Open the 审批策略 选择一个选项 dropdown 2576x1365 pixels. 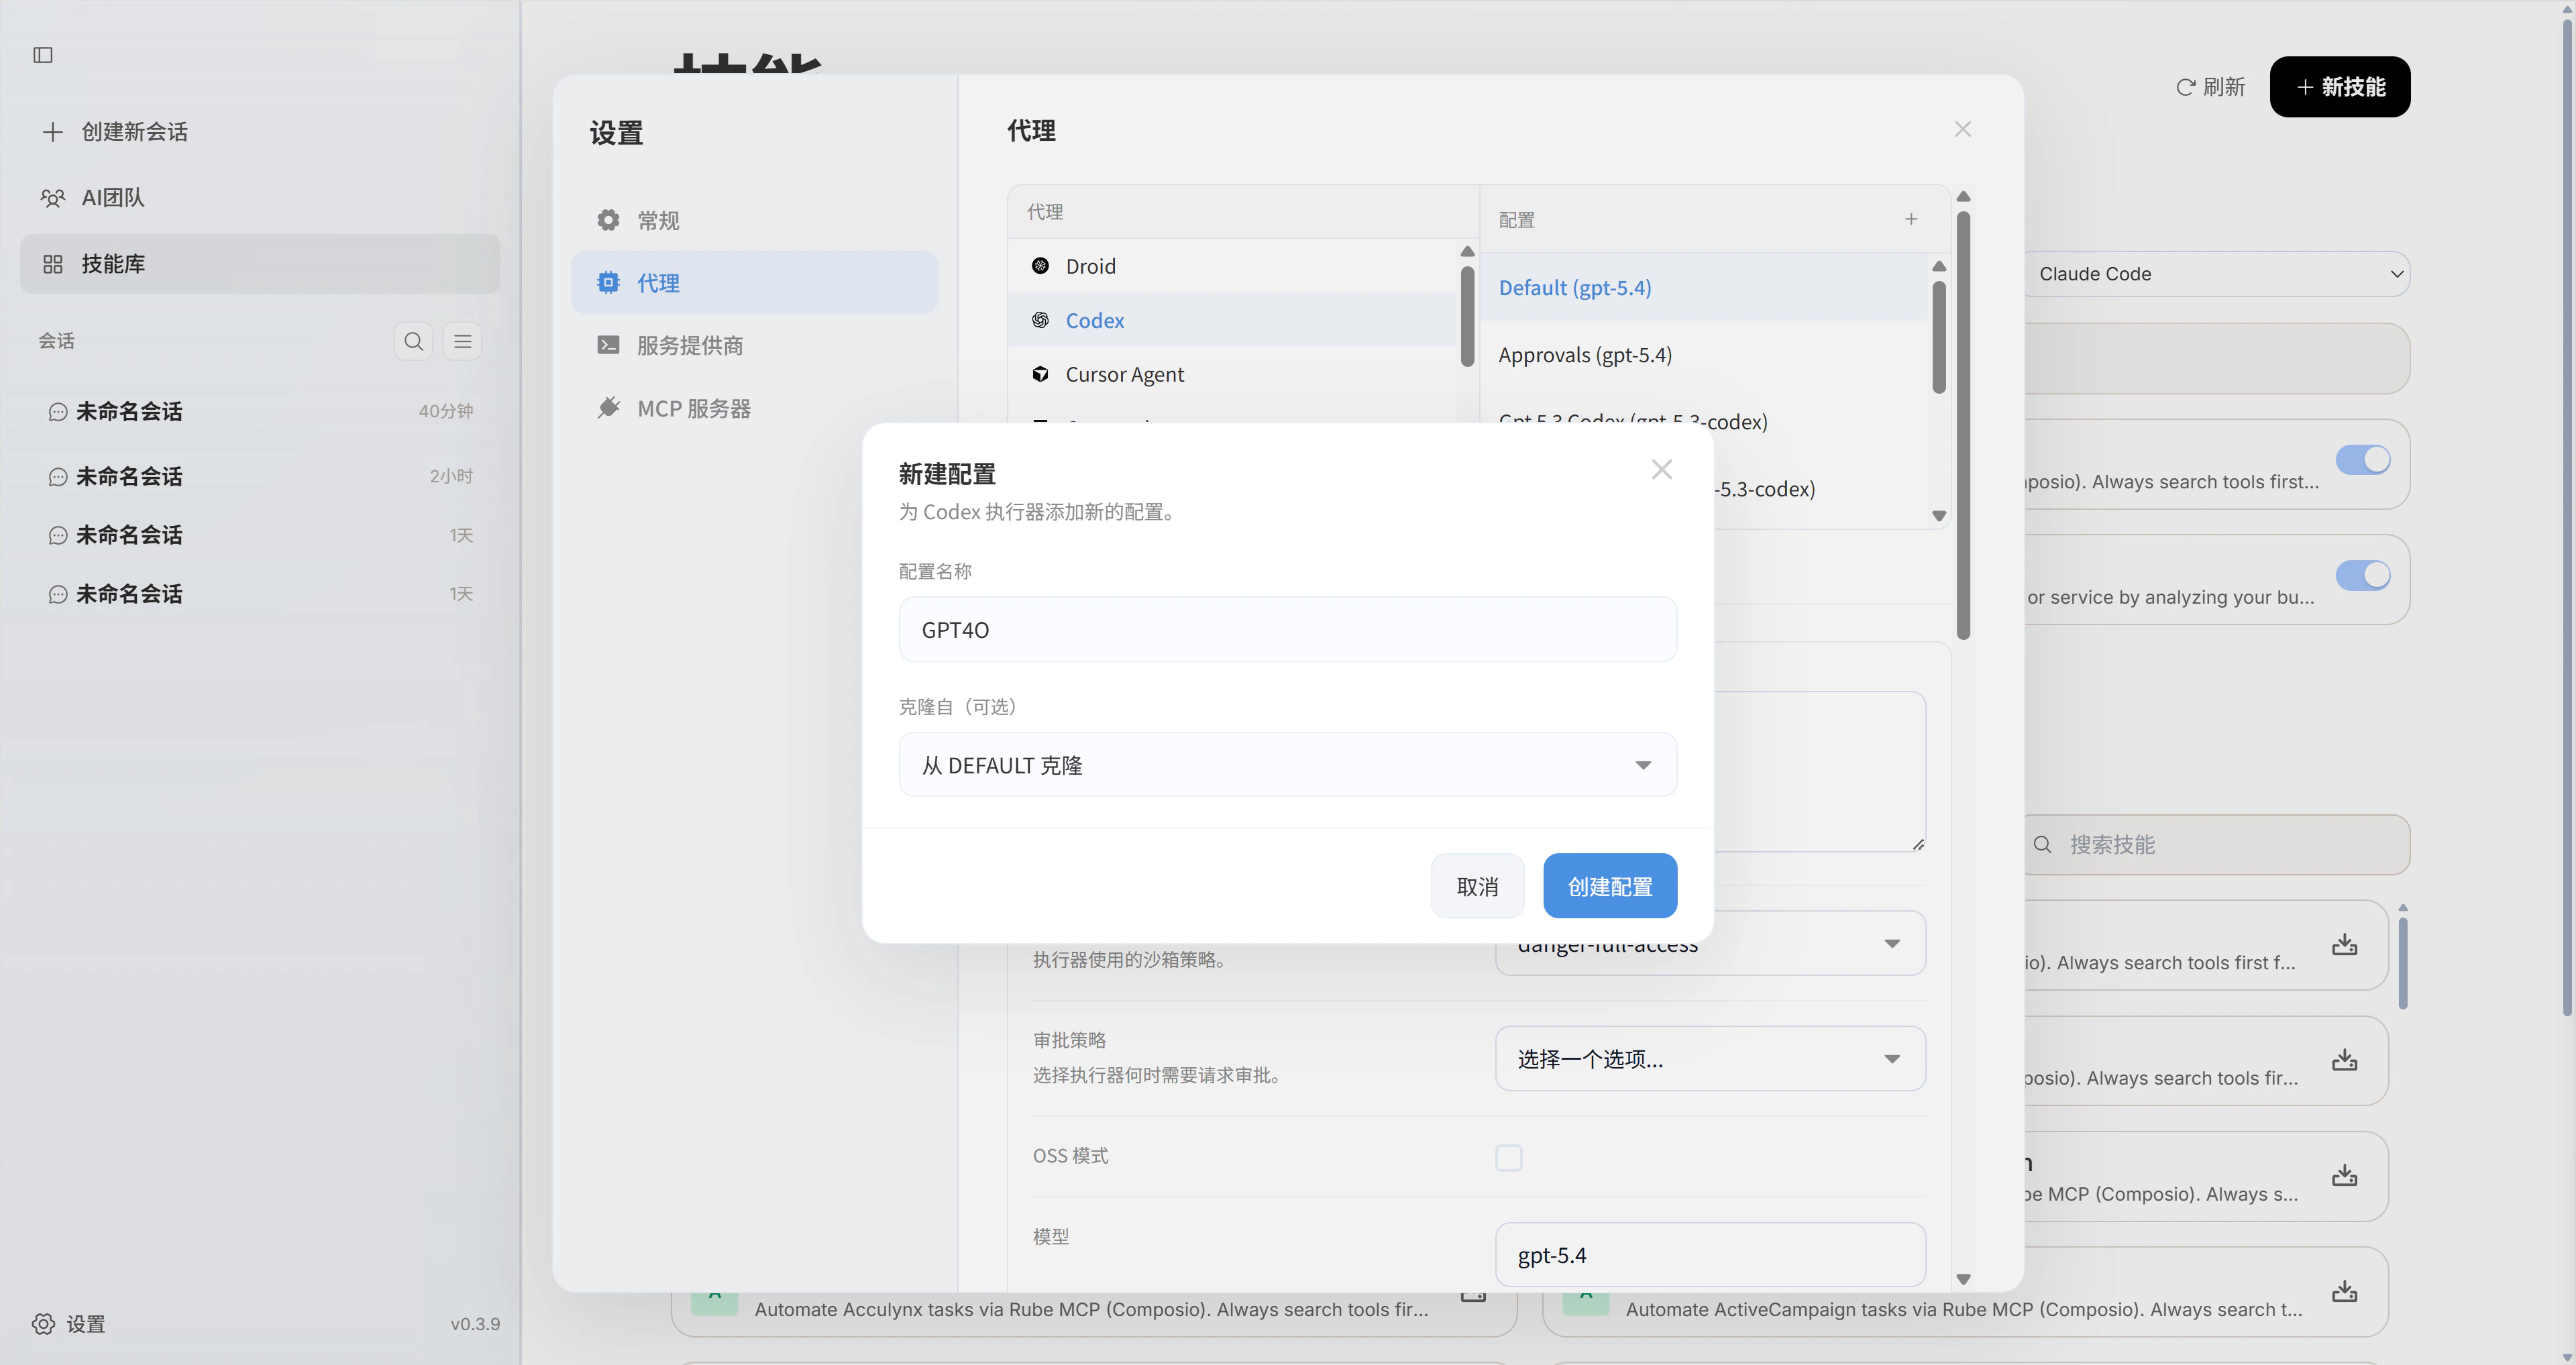point(1711,1058)
